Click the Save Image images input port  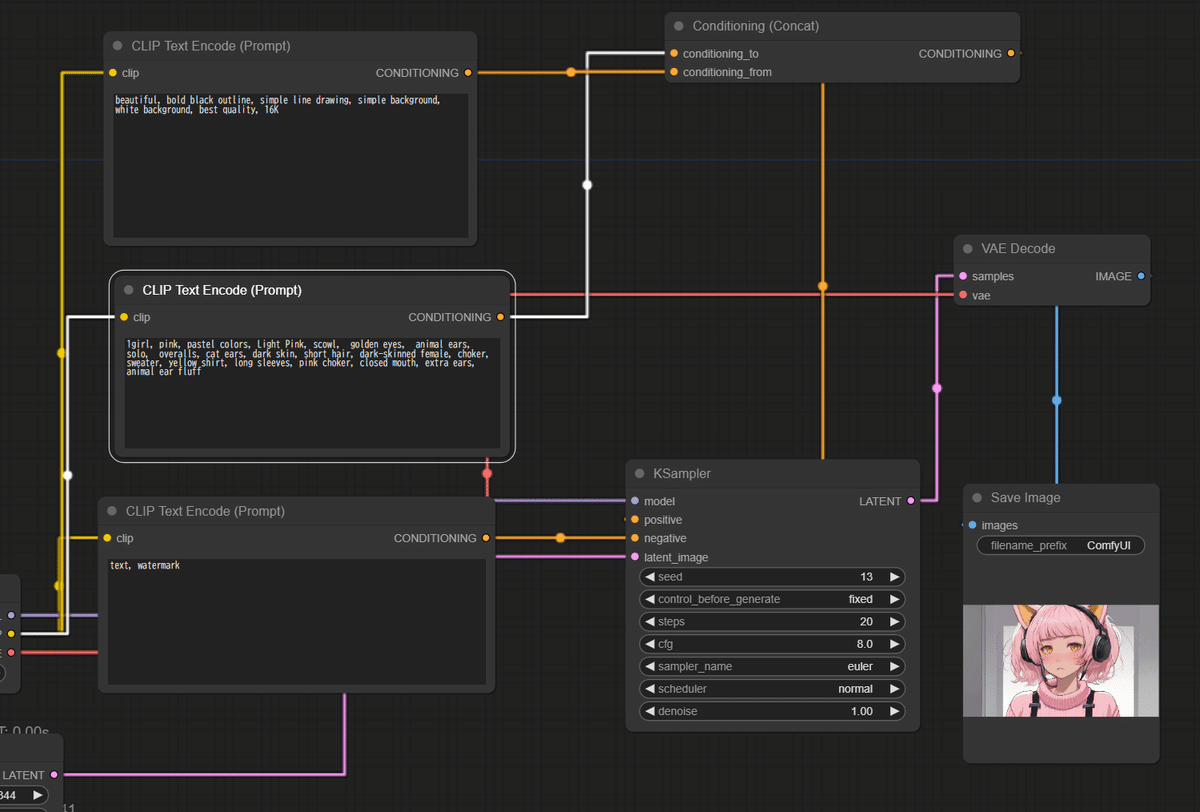pyautogui.click(x=973, y=525)
